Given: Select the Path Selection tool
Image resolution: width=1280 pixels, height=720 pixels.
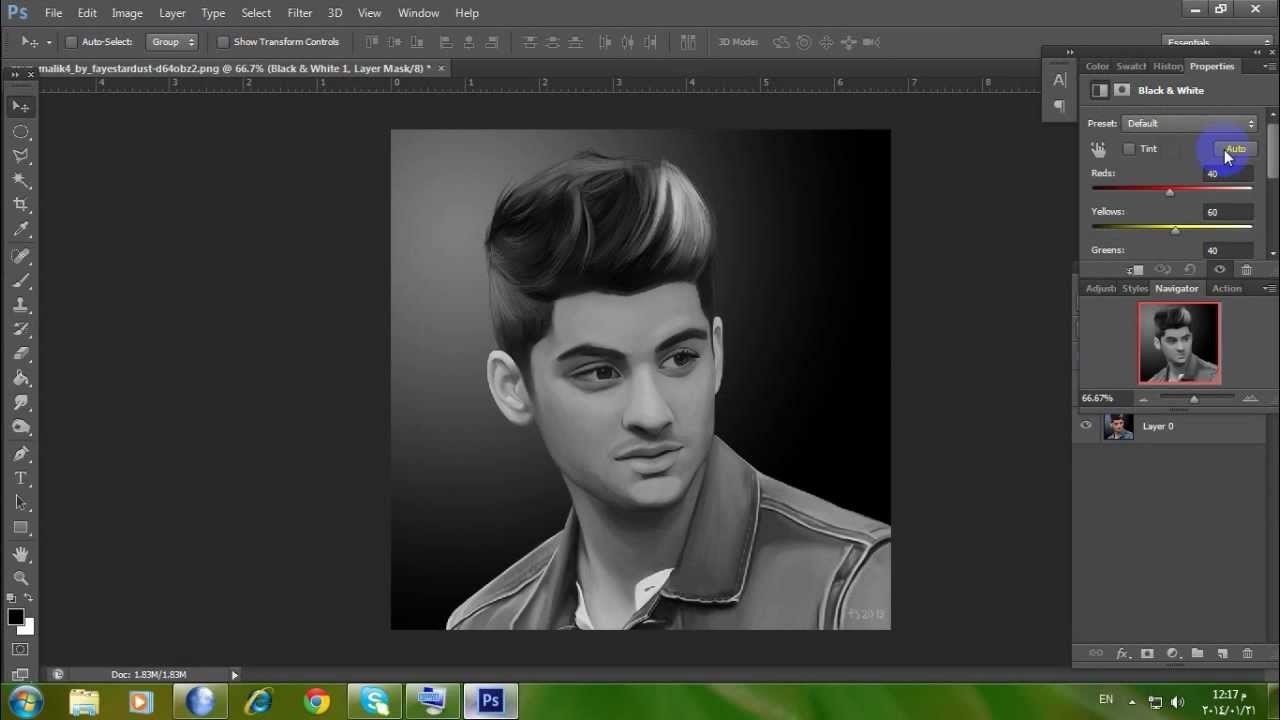Looking at the screenshot, I should point(21,503).
